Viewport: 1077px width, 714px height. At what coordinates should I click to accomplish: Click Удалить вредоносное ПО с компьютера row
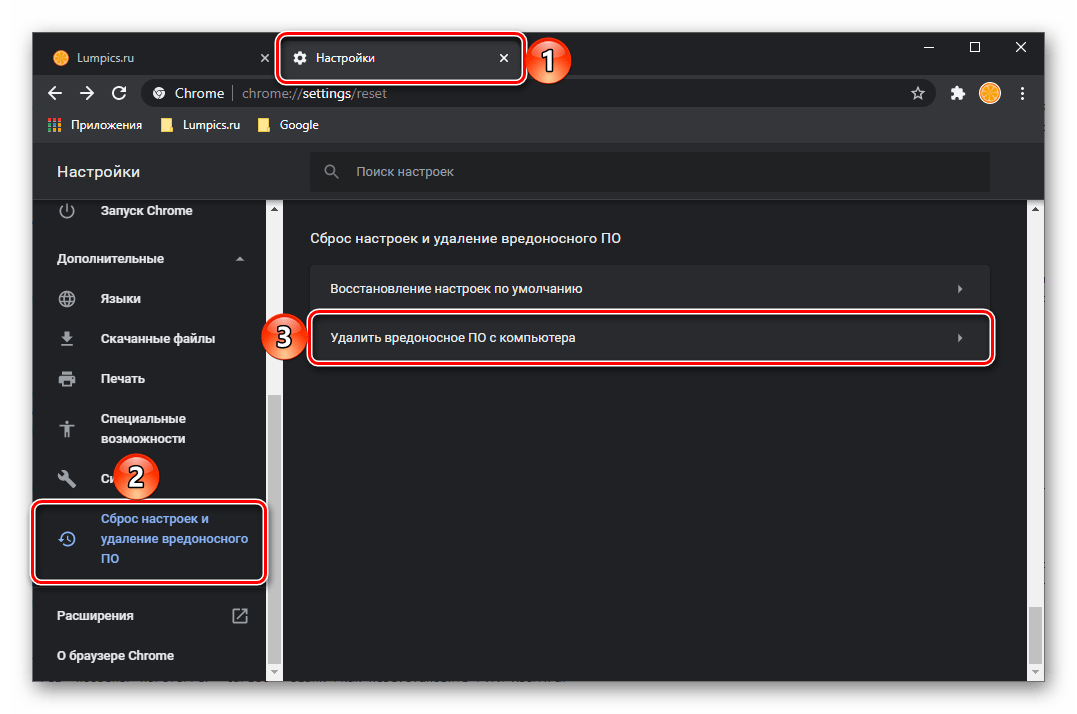650,338
